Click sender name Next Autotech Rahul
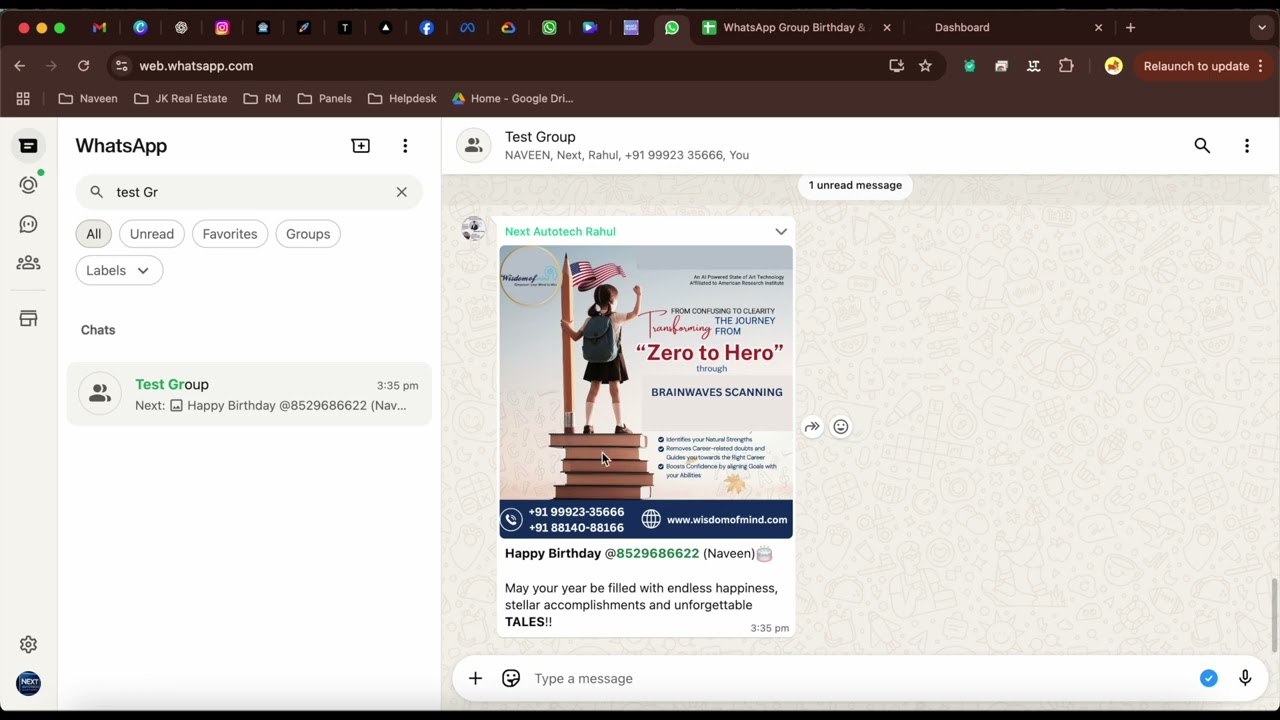The image size is (1280, 720). 560,231
